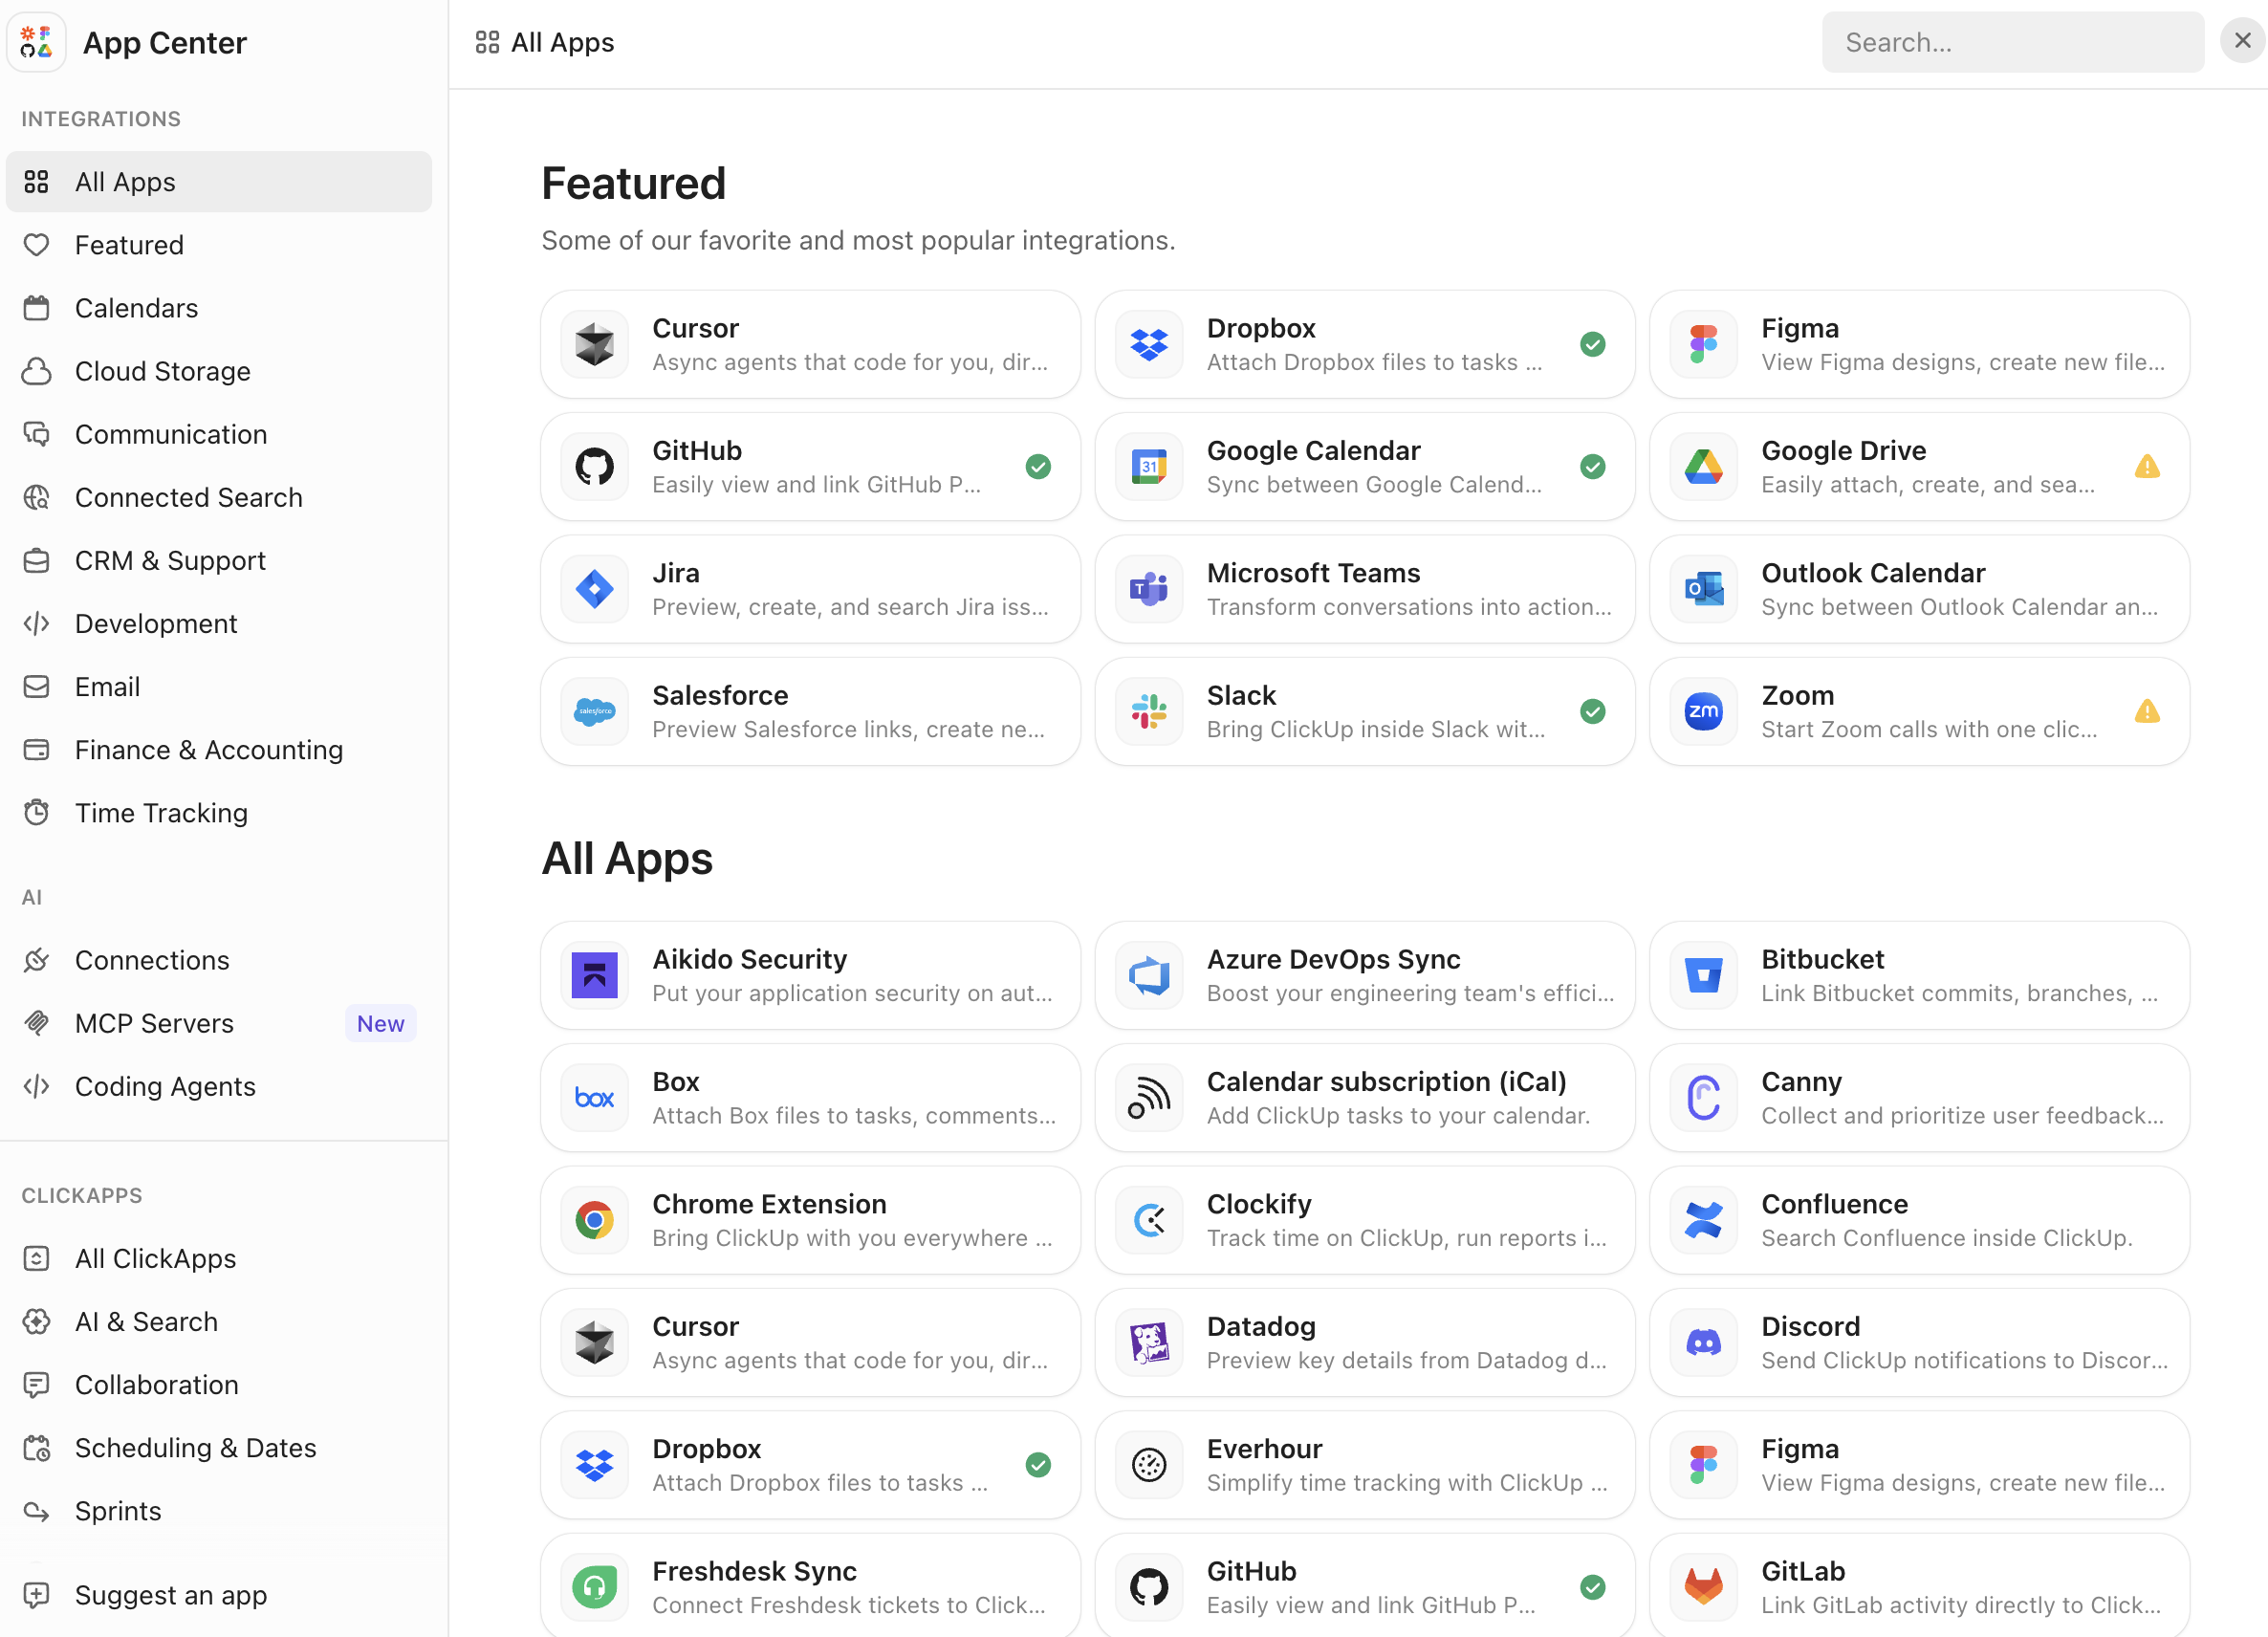
Task: Open Coding Agents
Action: coord(219,1086)
